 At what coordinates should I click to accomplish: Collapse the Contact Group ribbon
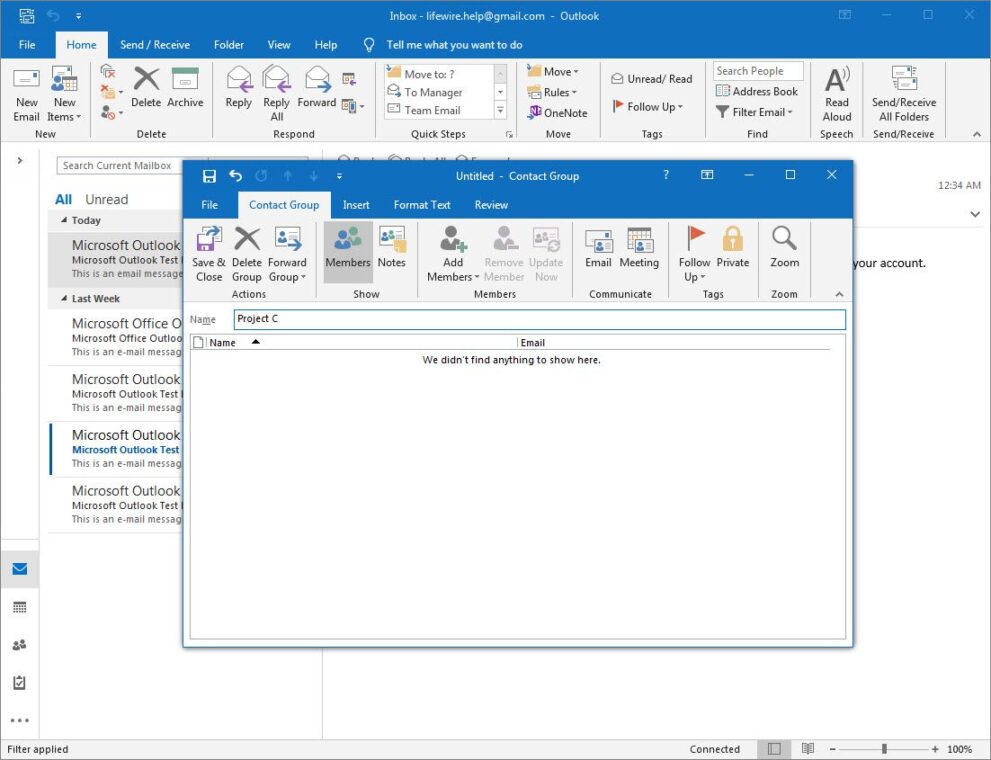839,294
